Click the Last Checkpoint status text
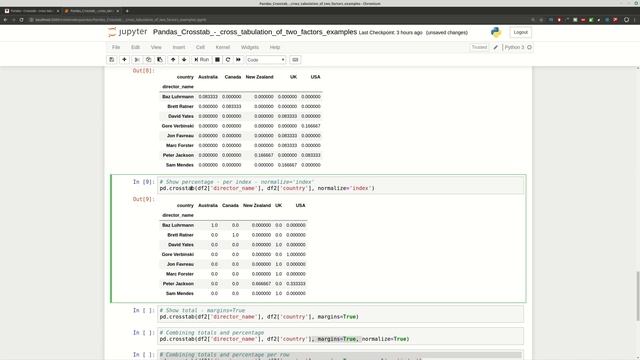This screenshot has width=640, height=360. click(391, 33)
